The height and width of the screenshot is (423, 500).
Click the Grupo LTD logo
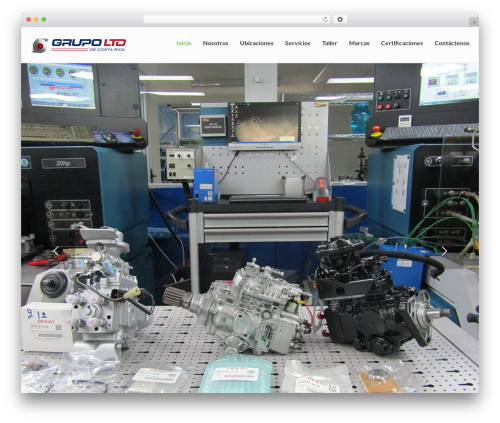[79, 45]
